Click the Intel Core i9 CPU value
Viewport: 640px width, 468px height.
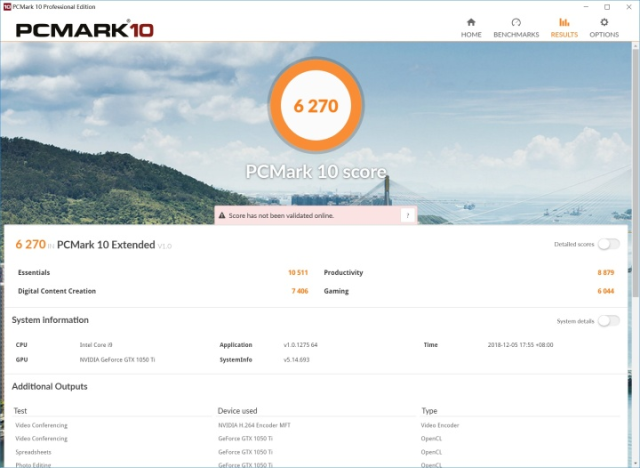tap(96, 345)
